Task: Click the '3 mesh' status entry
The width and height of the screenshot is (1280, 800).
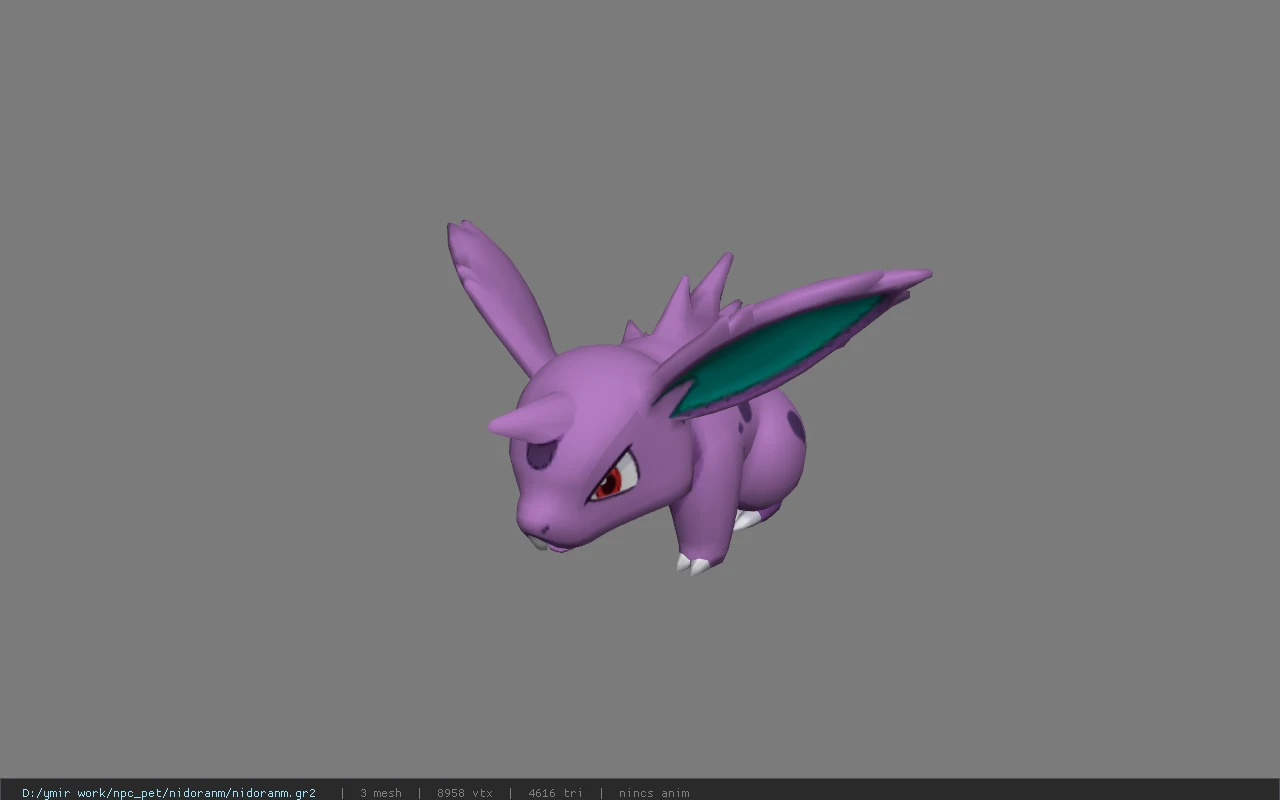Action: pos(381,793)
